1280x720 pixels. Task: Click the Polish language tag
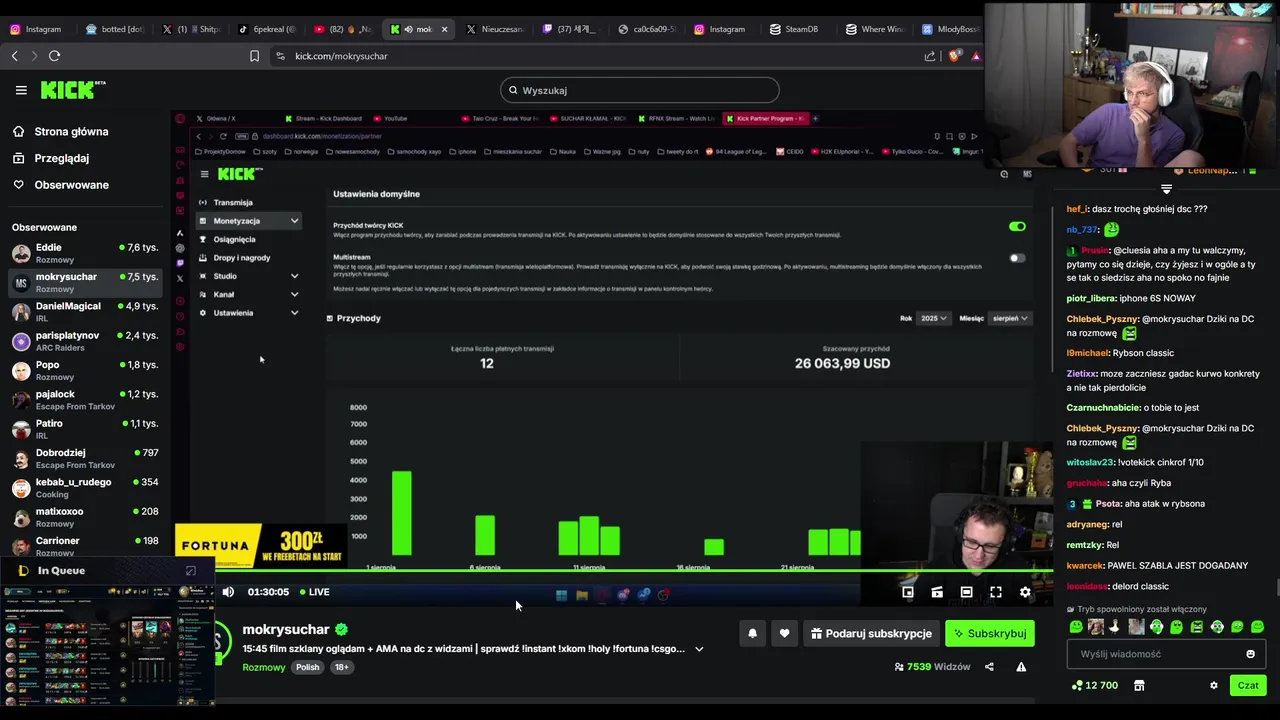308,667
